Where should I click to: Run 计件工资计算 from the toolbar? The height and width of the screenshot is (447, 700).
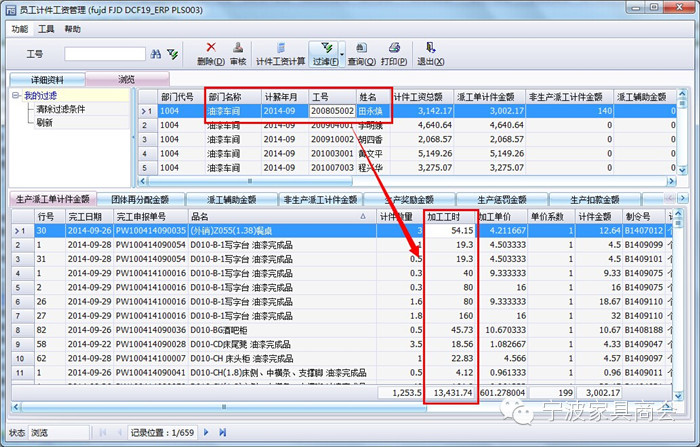[280, 54]
